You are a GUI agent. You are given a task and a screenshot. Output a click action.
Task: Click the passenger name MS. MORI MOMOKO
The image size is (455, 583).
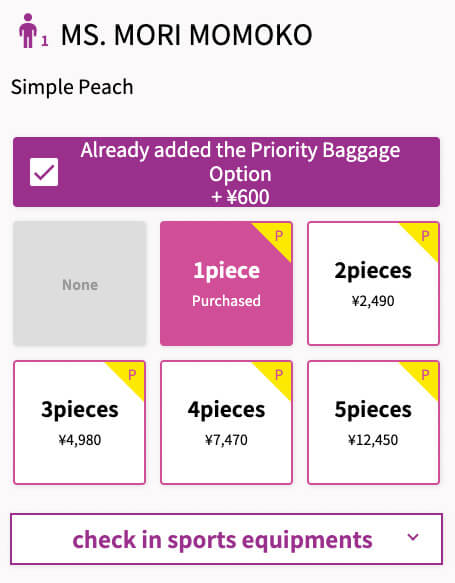click(187, 35)
